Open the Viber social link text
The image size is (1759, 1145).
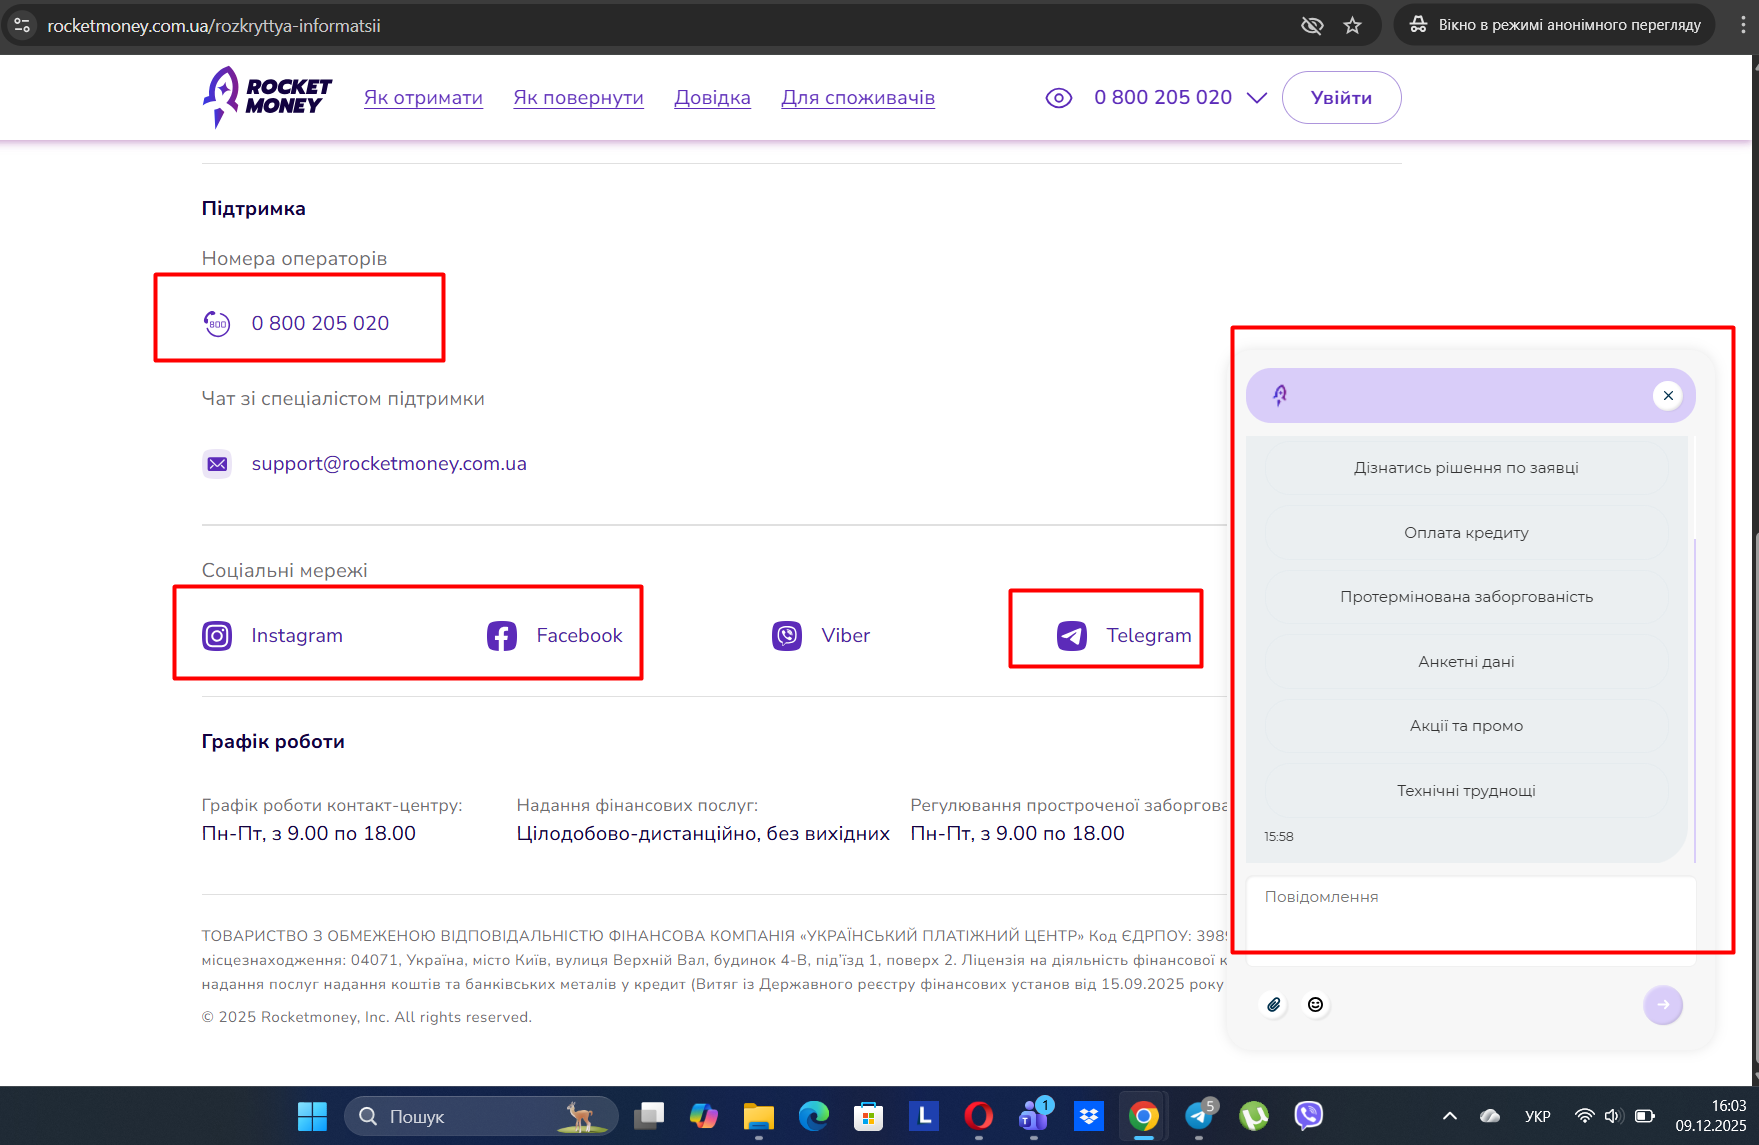point(846,636)
